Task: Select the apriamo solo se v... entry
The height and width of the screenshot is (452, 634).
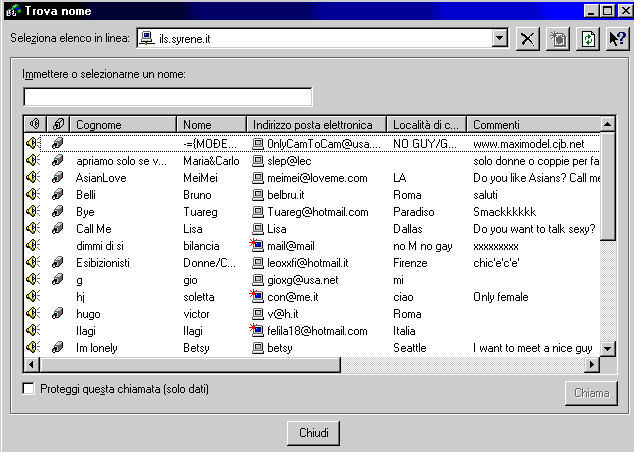Action: tap(121, 161)
